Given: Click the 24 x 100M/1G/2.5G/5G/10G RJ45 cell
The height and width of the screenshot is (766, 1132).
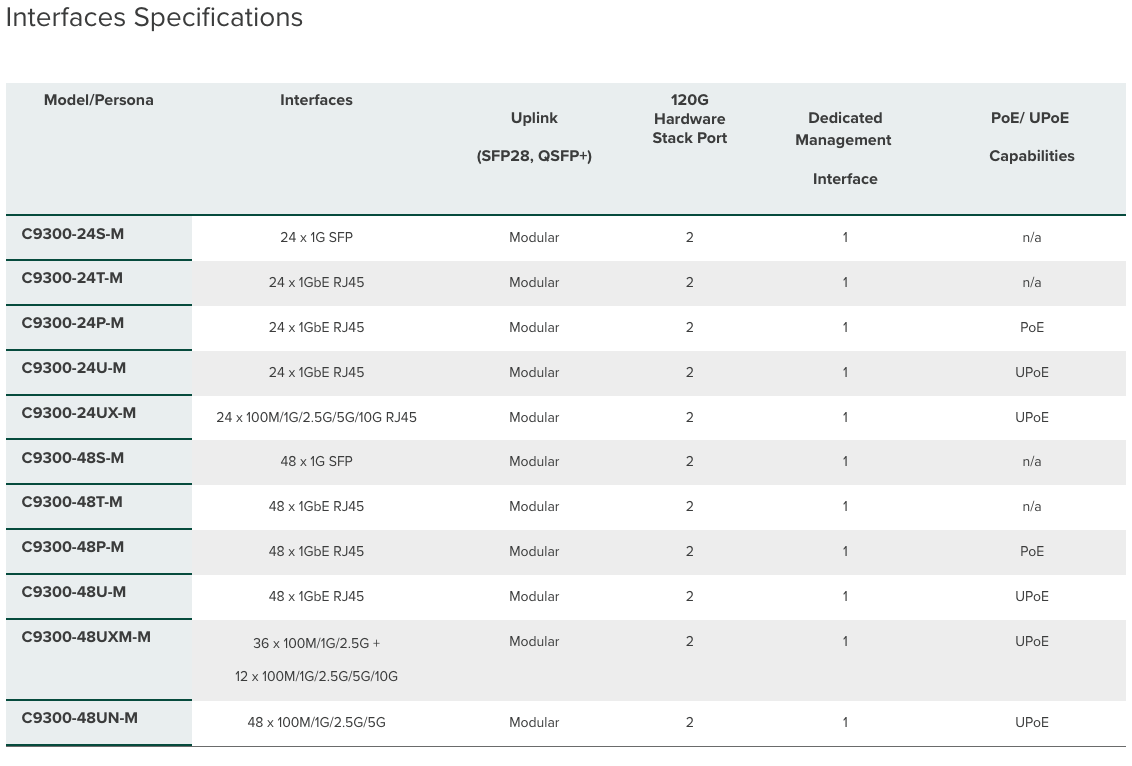Looking at the screenshot, I should [x=316, y=417].
